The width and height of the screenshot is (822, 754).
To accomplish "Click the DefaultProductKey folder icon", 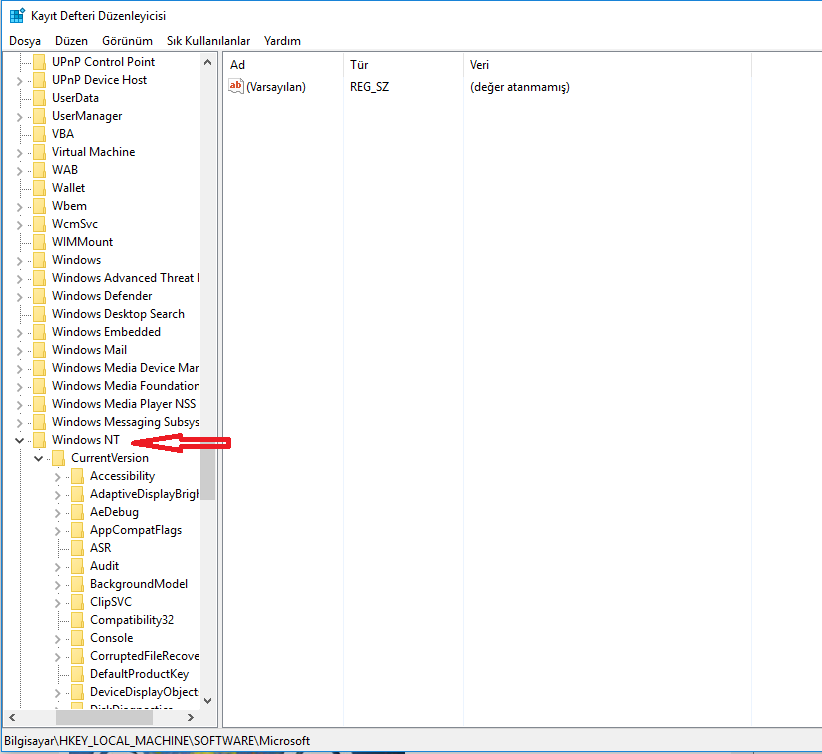I will coord(77,674).
